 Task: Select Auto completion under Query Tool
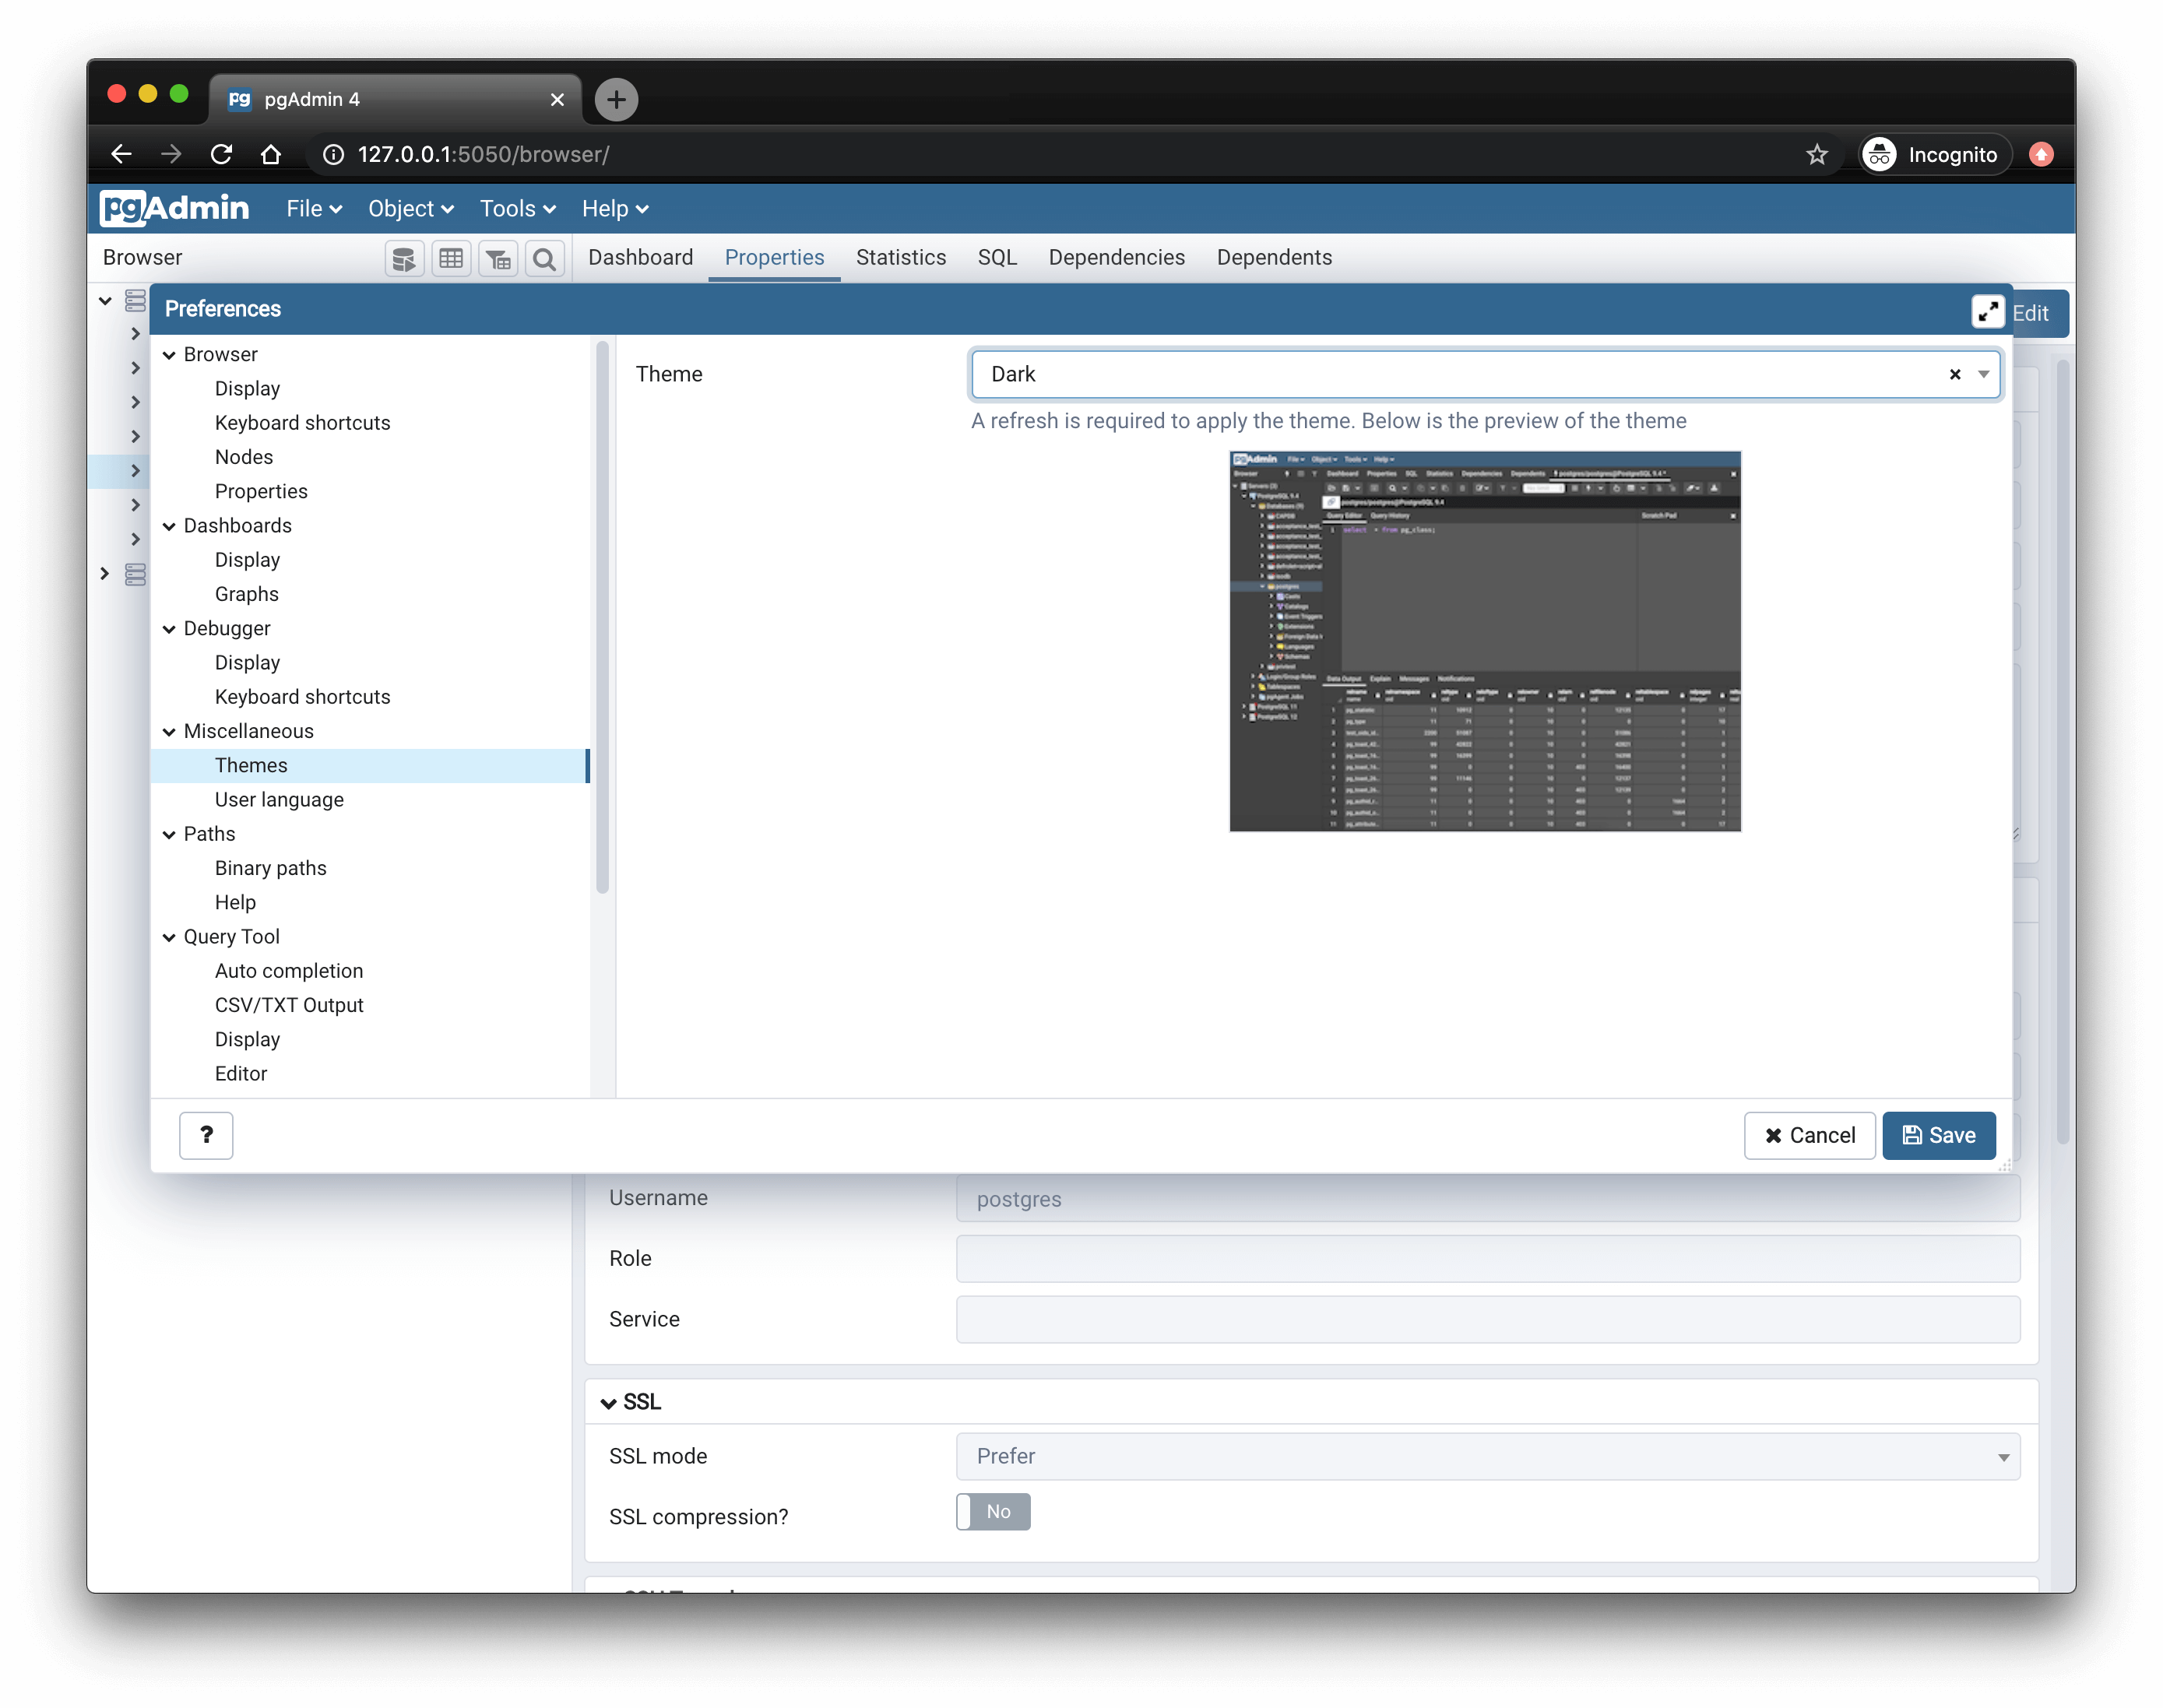coord(289,972)
